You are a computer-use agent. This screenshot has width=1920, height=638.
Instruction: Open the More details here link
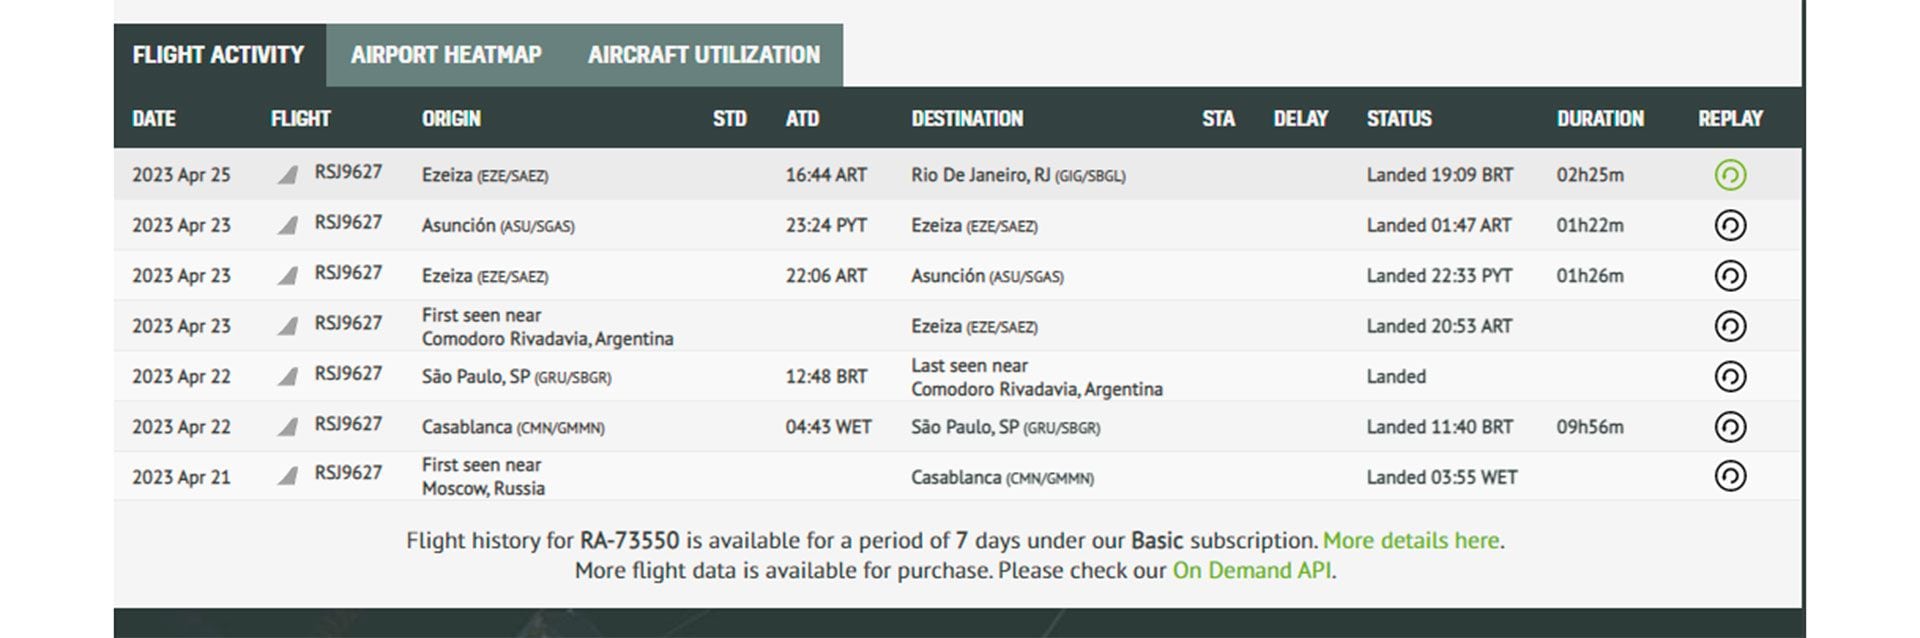click(1410, 541)
